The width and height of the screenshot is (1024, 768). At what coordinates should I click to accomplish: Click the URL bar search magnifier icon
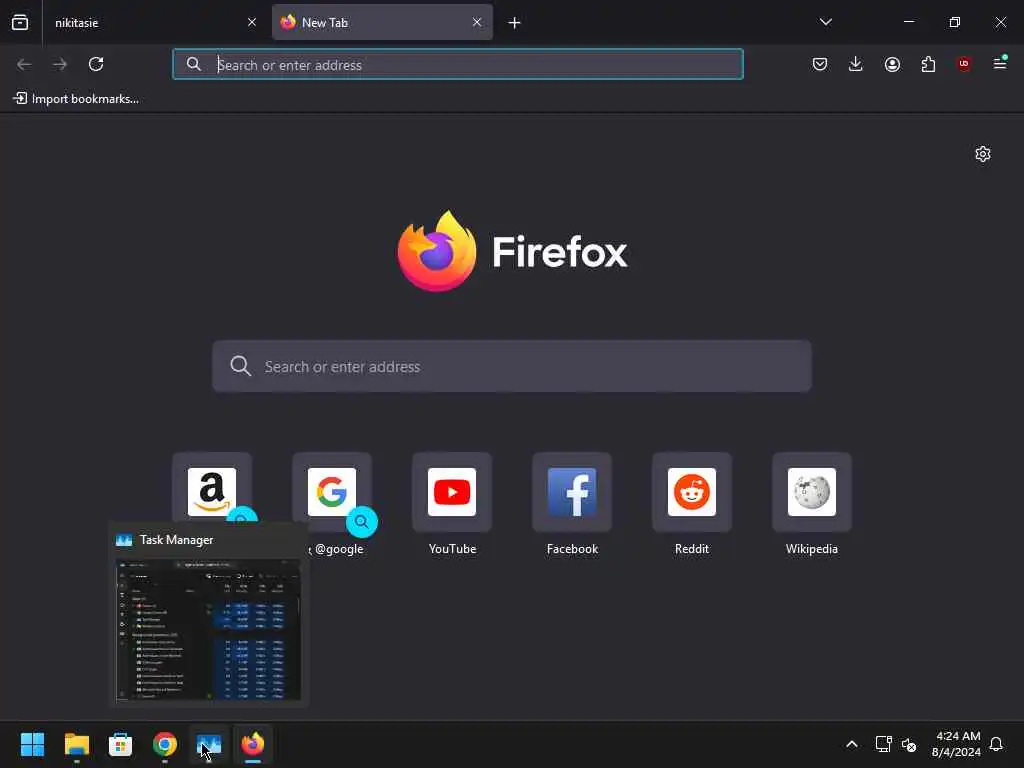193,64
